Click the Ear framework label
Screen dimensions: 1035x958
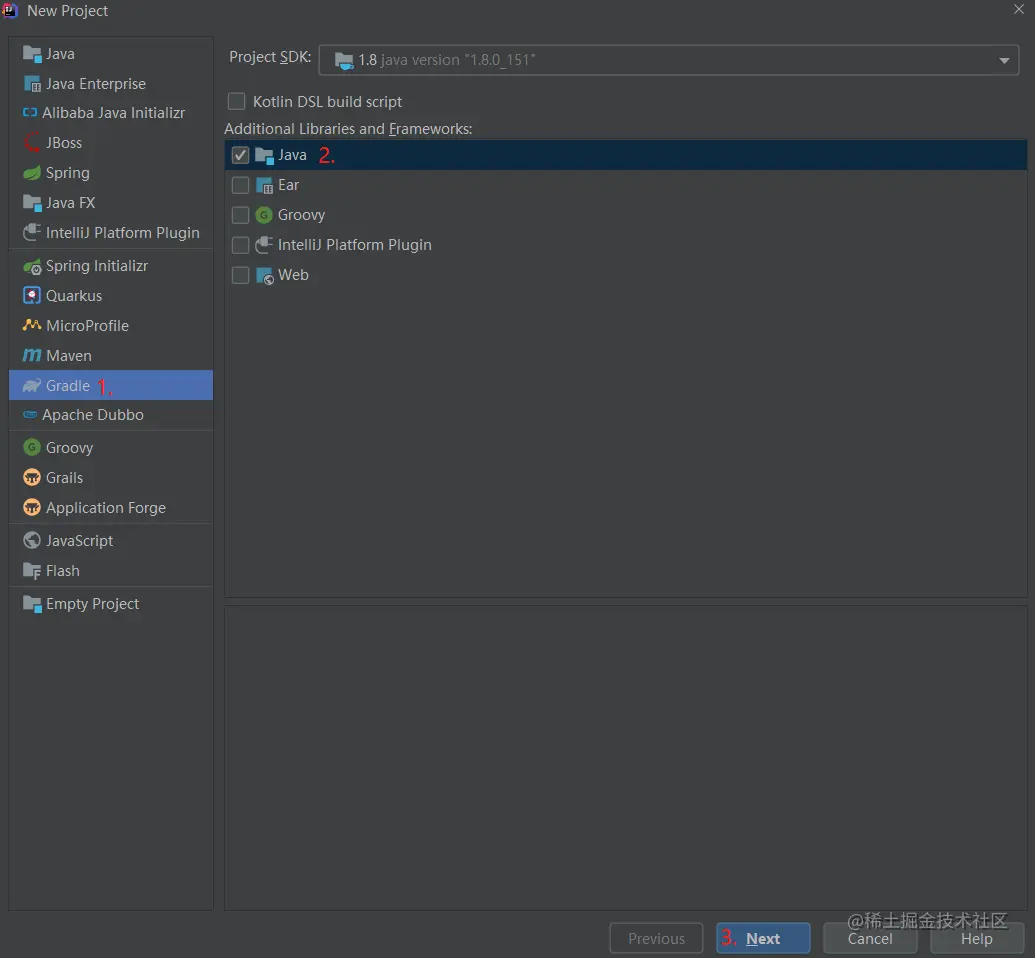point(288,185)
